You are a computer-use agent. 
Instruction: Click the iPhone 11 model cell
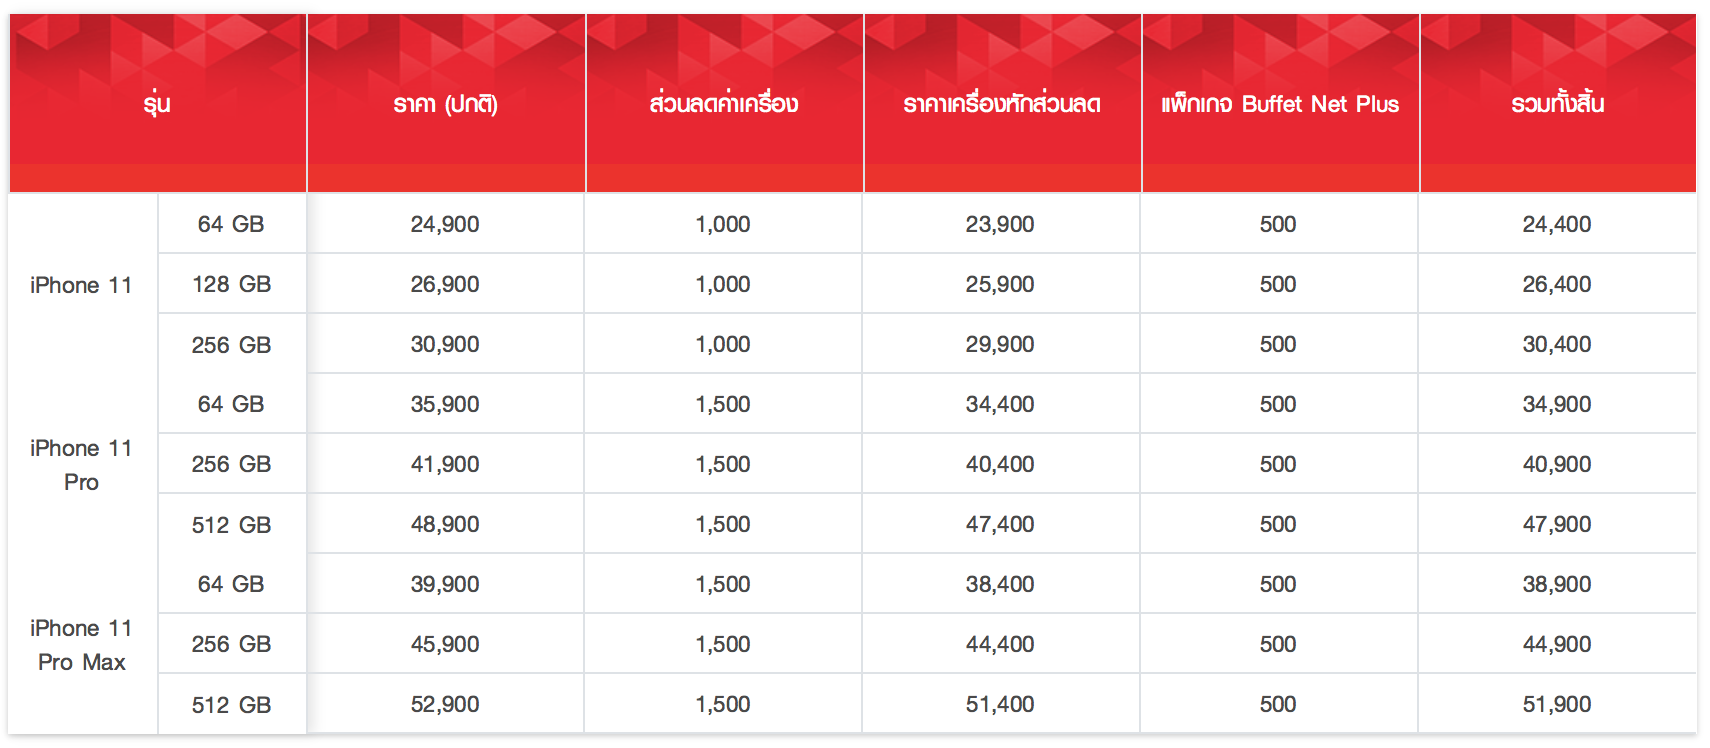pyautogui.click(x=82, y=285)
